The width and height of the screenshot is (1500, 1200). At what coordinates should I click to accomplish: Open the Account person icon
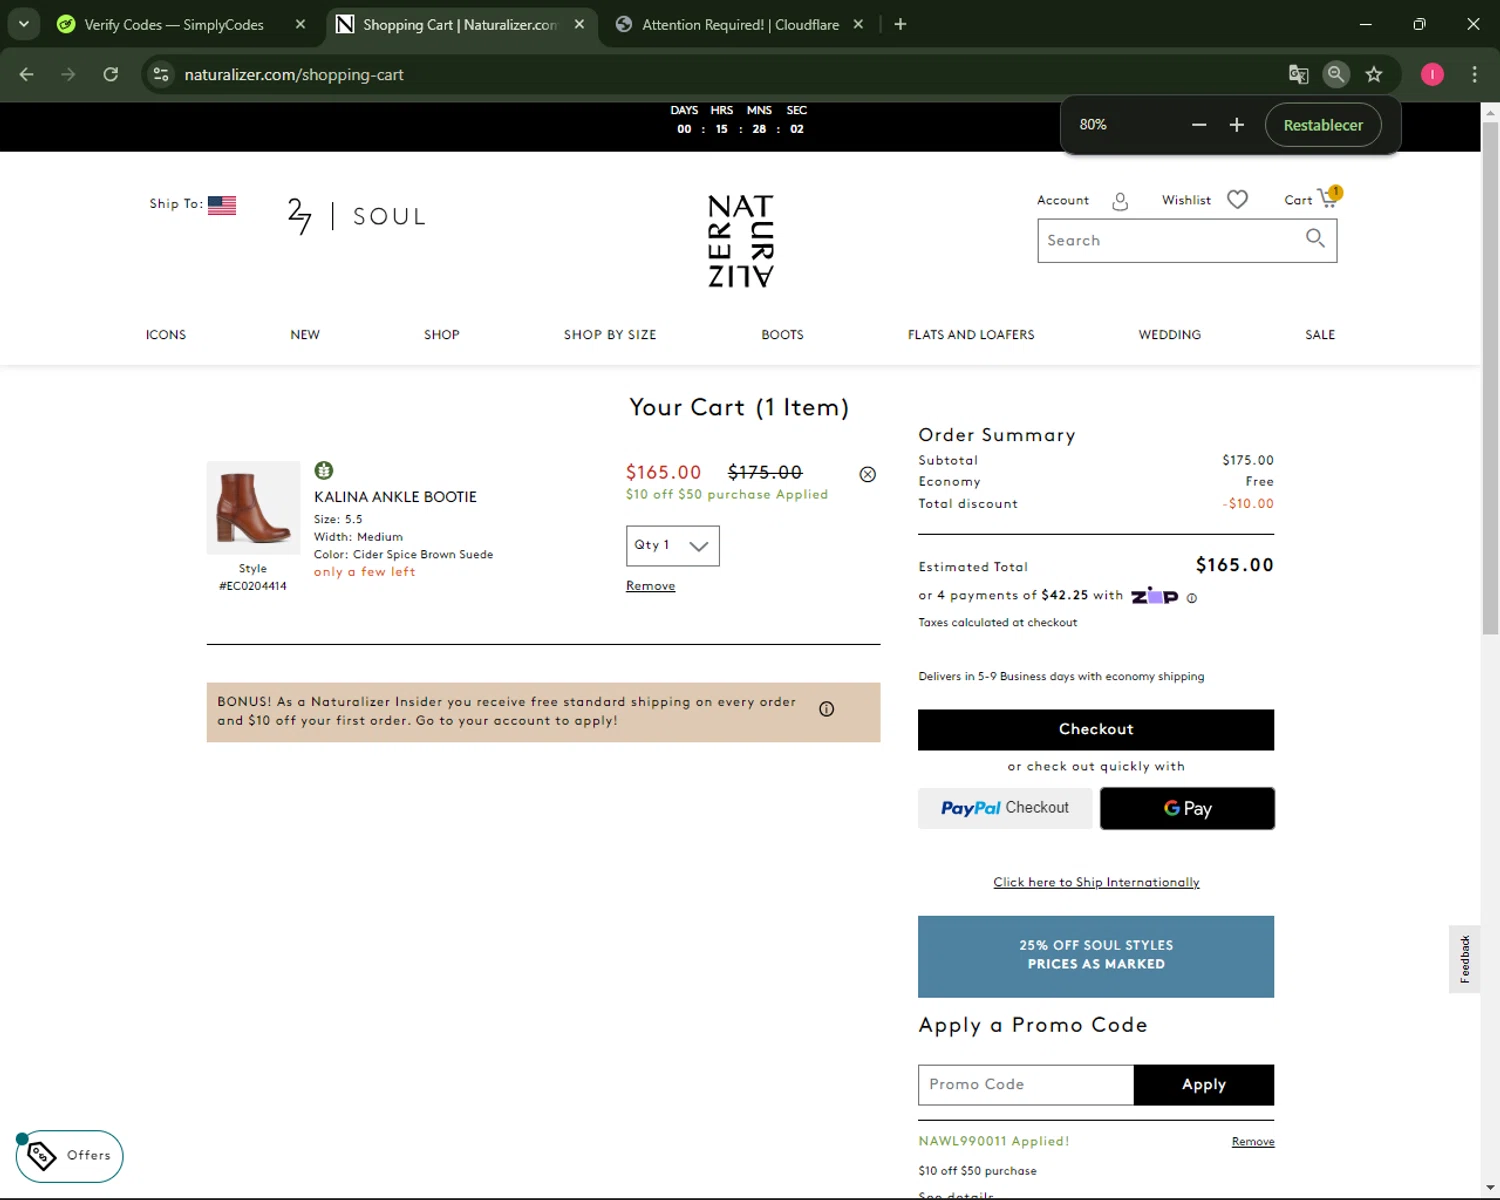1120,201
